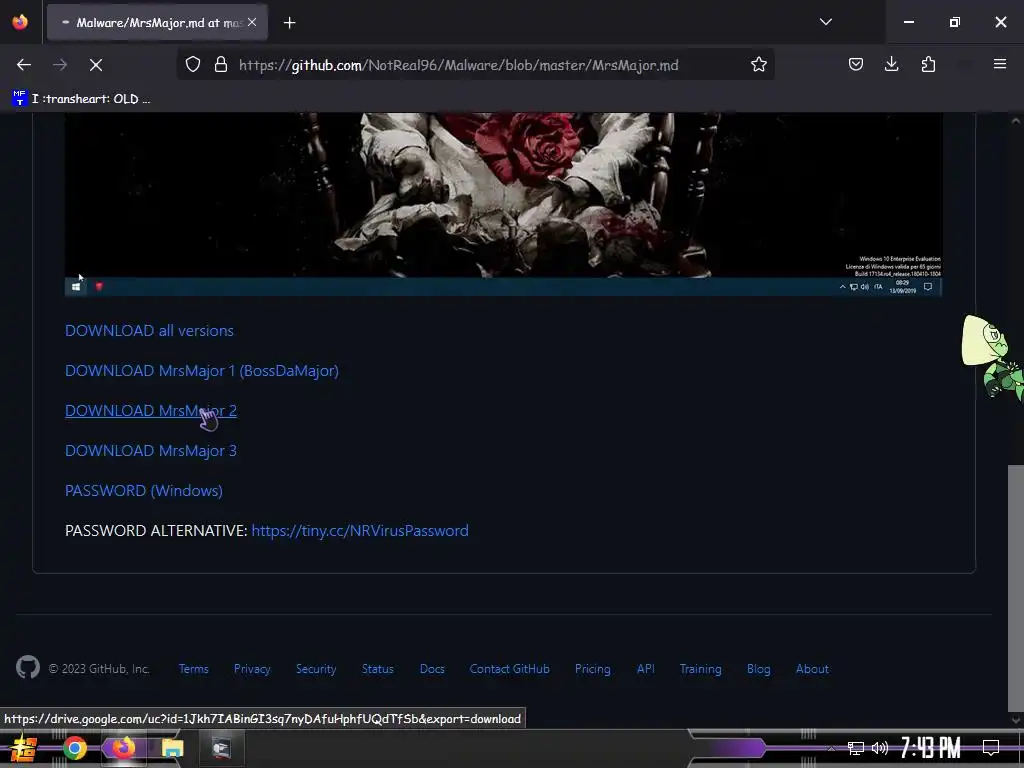Image resolution: width=1024 pixels, height=768 pixels.
Task: Open the Training footer link
Action: pos(700,669)
